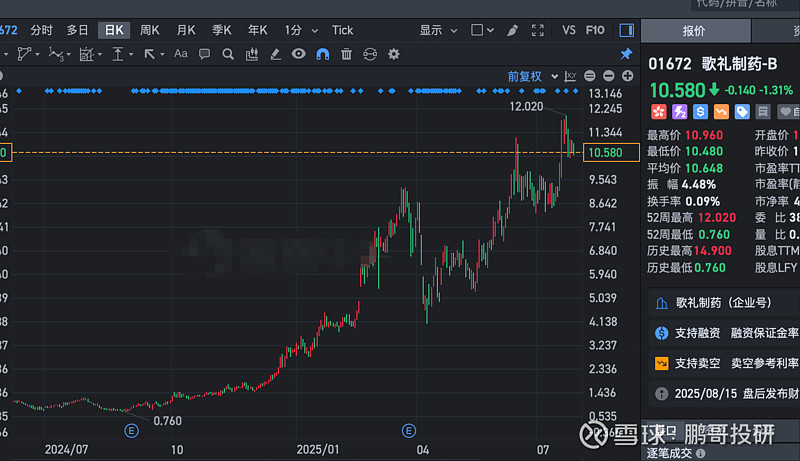Select the wave 1-3 pattern tool
The width and height of the screenshot is (800, 461).
click(x=56, y=54)
